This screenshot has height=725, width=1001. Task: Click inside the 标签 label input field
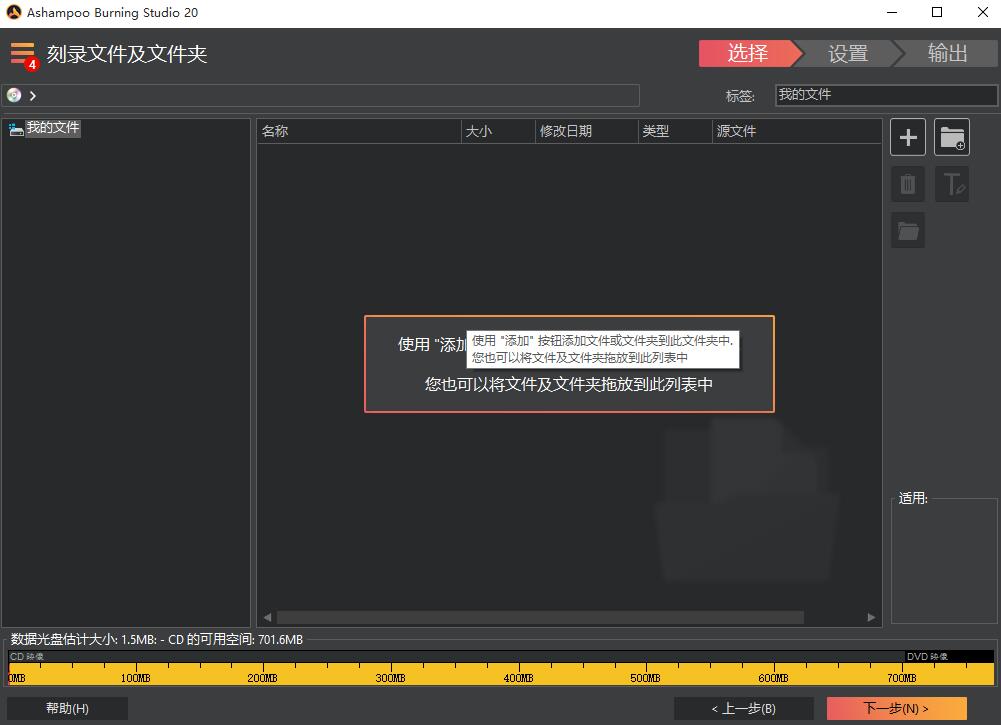pyautogui.click(x=884, y=95)
